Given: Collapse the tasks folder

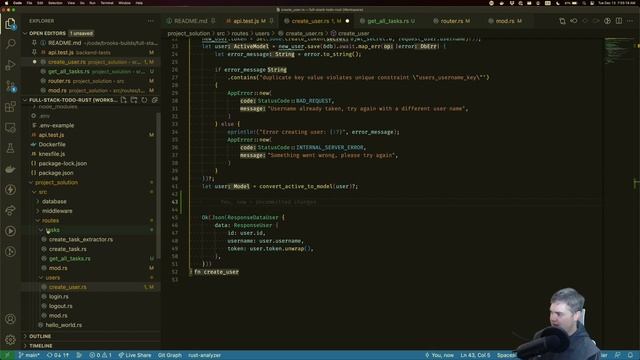Looking at the screenshot, I should click(x=53, y=230).
